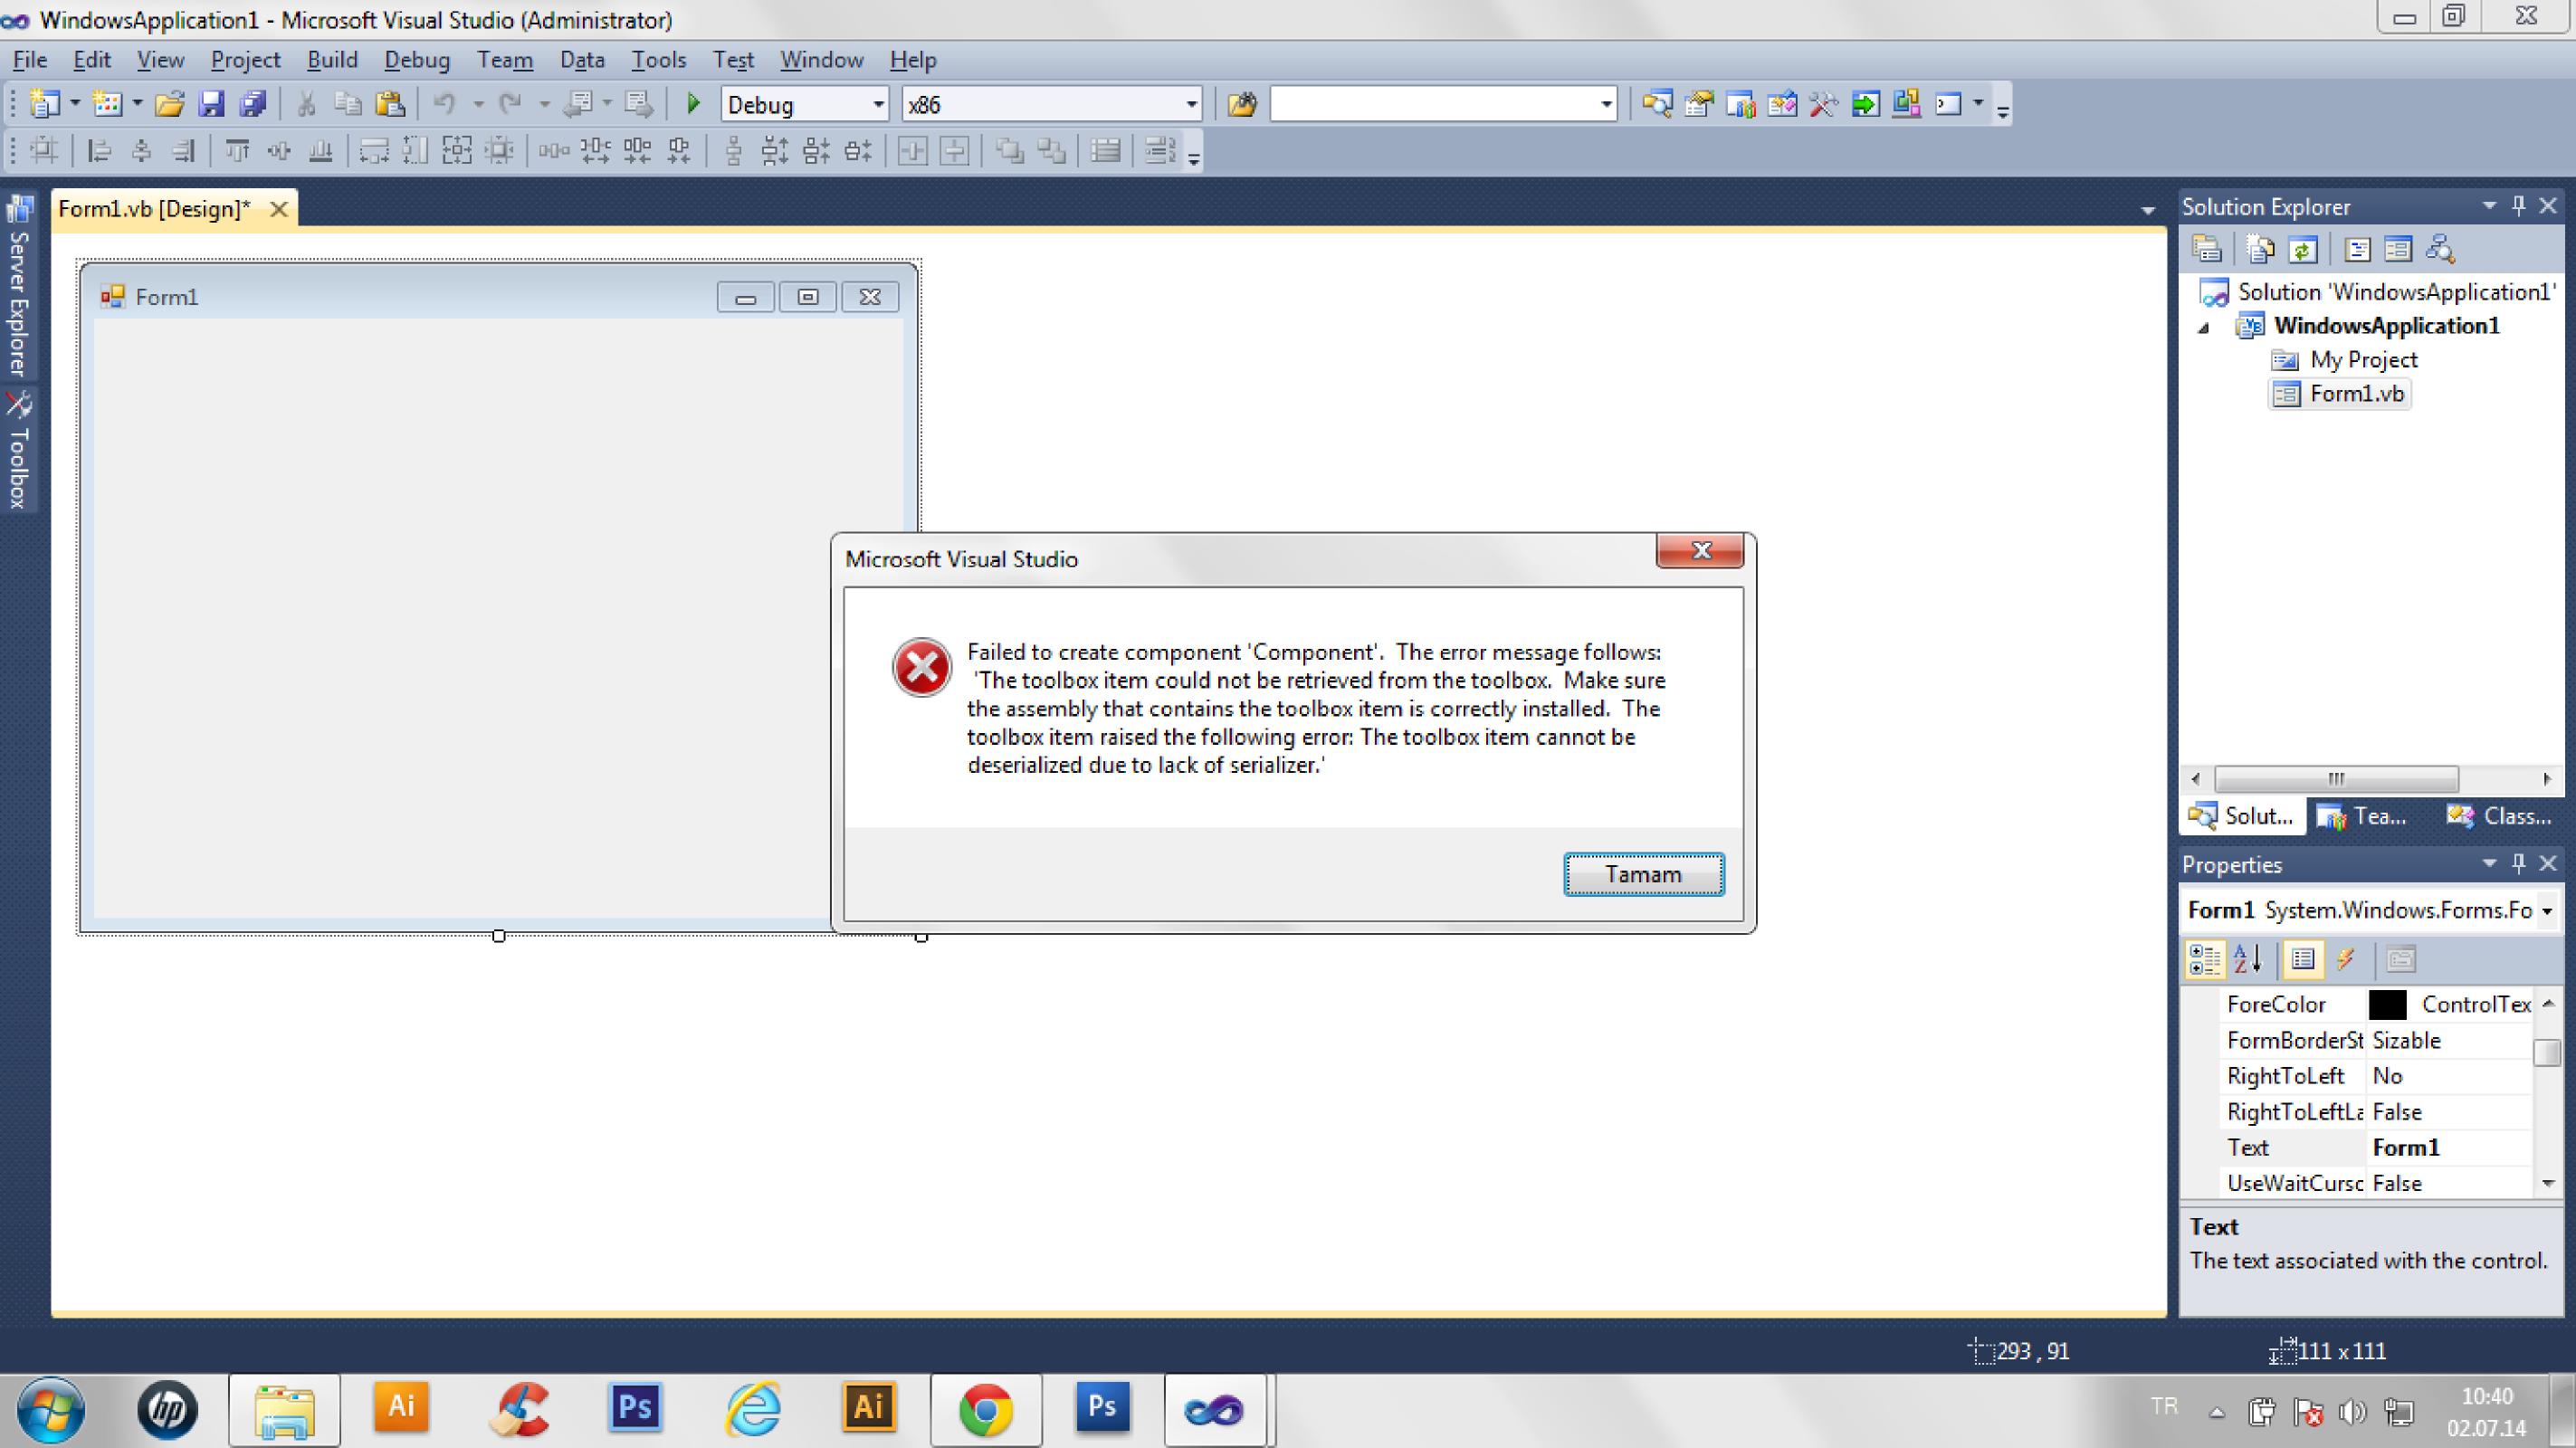Image resolution: width=2576 pixels, height=1448 pixels.
Task: Open the Build menu
Action: [x=332, y=60]
